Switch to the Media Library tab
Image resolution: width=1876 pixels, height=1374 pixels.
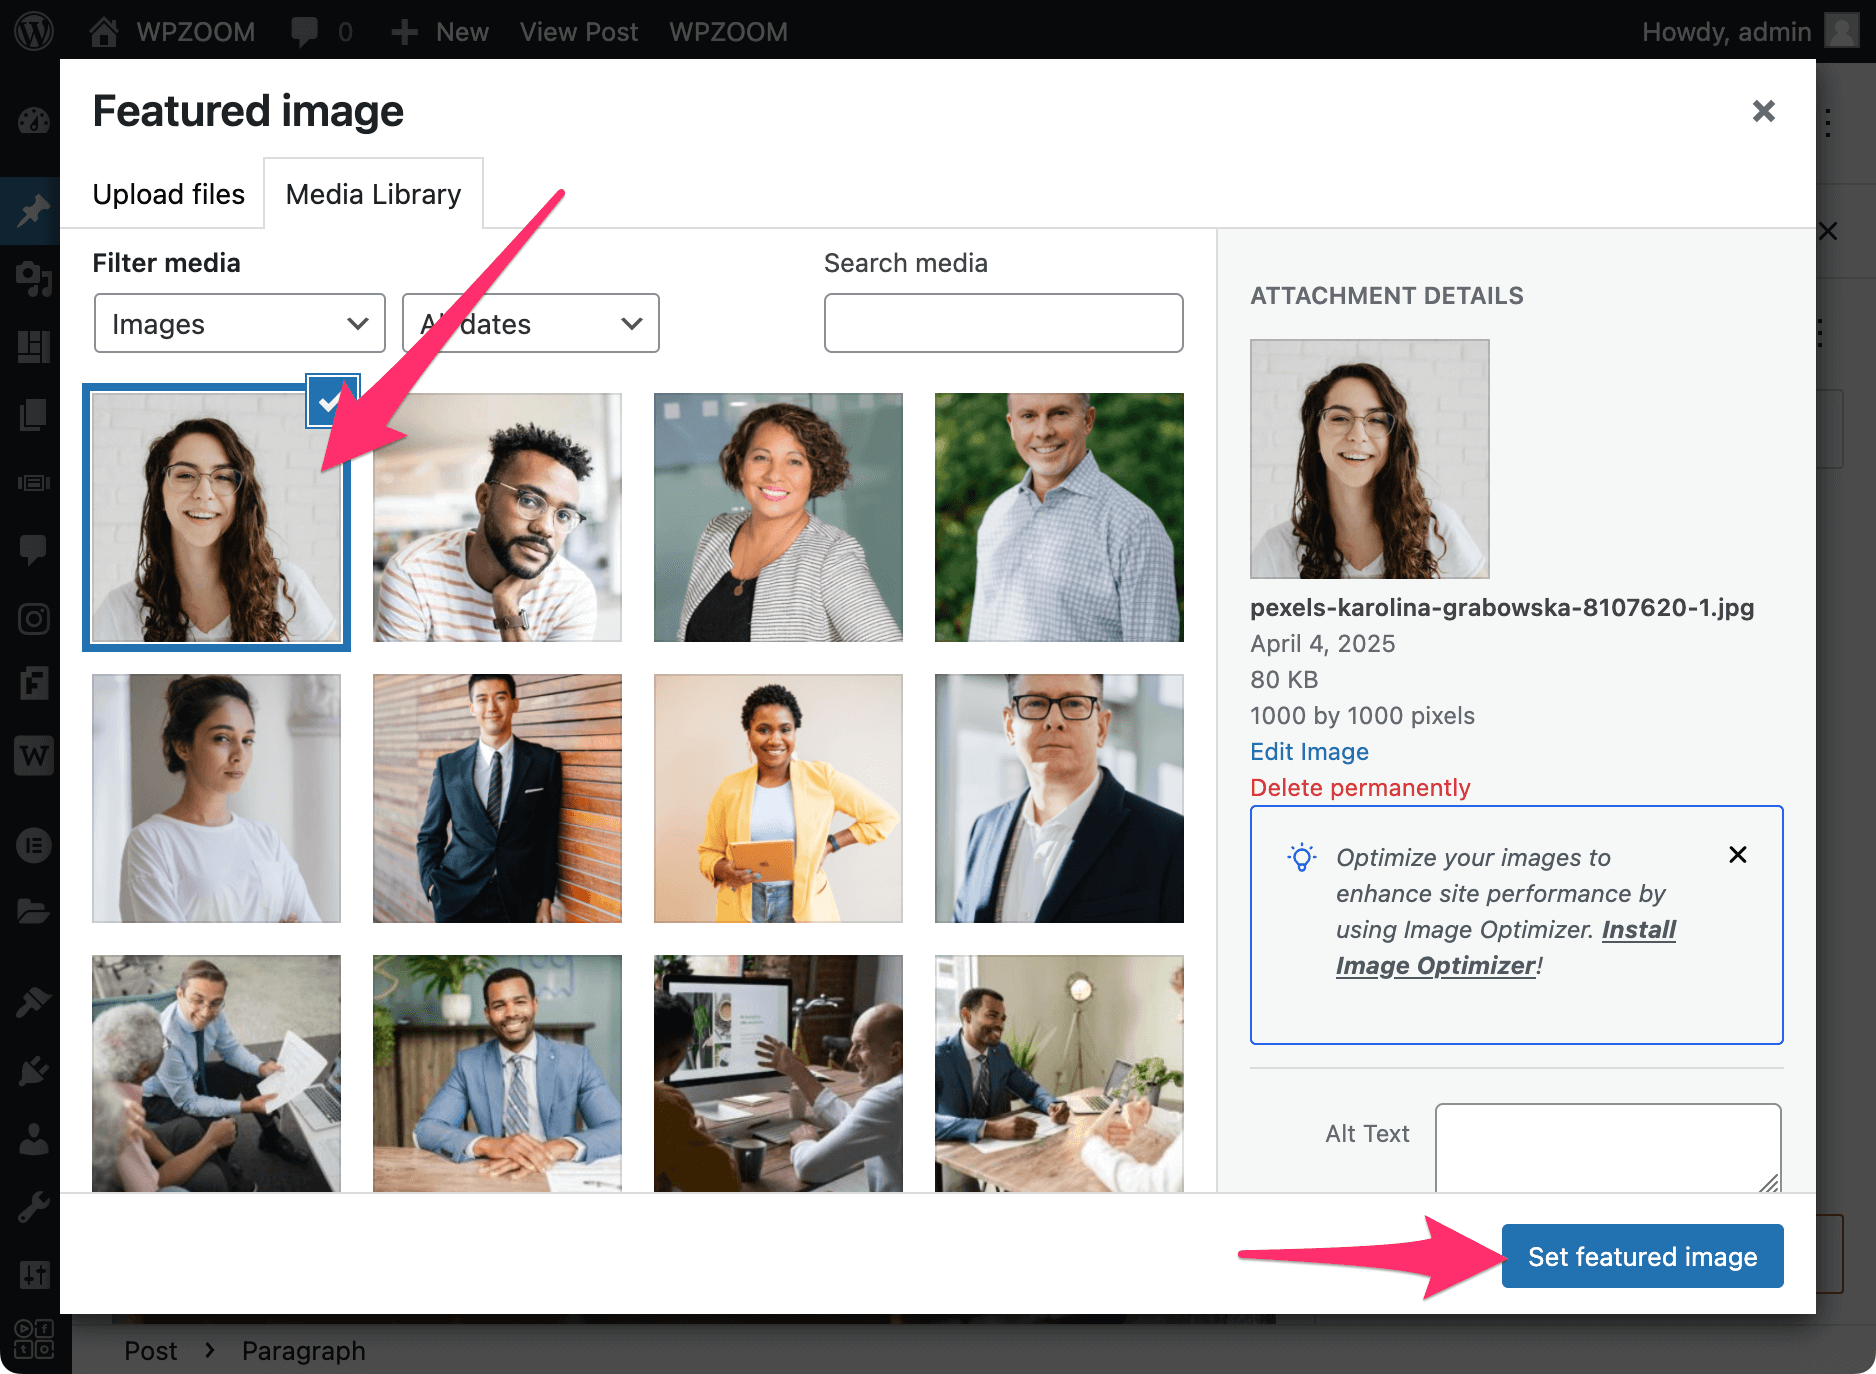pyautogui.click(x=373, y=194)
